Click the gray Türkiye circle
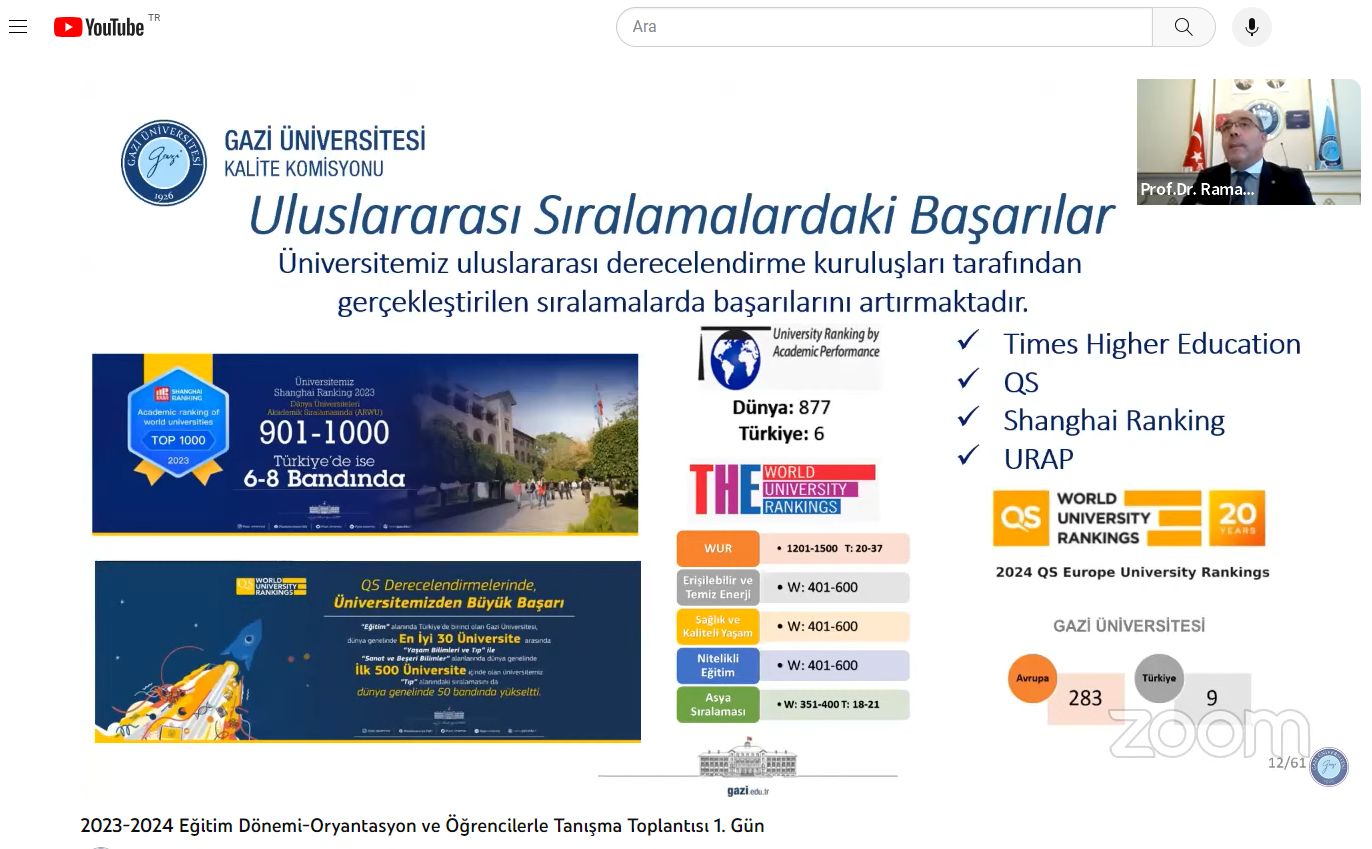1372x849 pixels. pyautogui.click(x=1160, y=678)
